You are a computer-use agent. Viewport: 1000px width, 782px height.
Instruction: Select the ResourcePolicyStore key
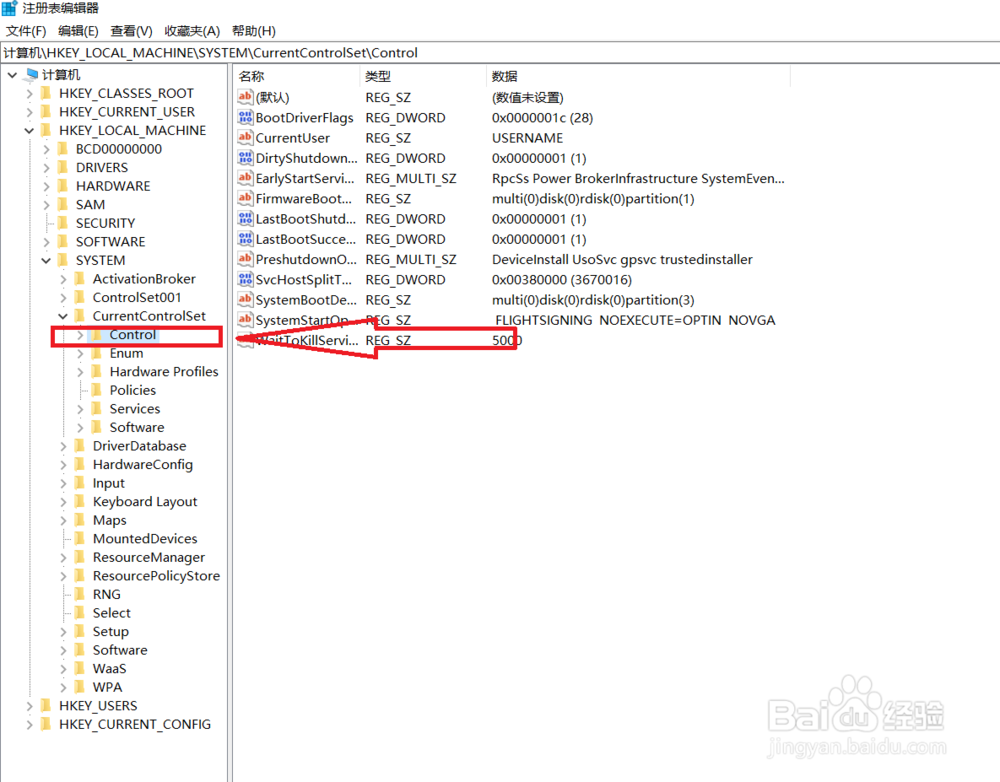tap(156, 576)
